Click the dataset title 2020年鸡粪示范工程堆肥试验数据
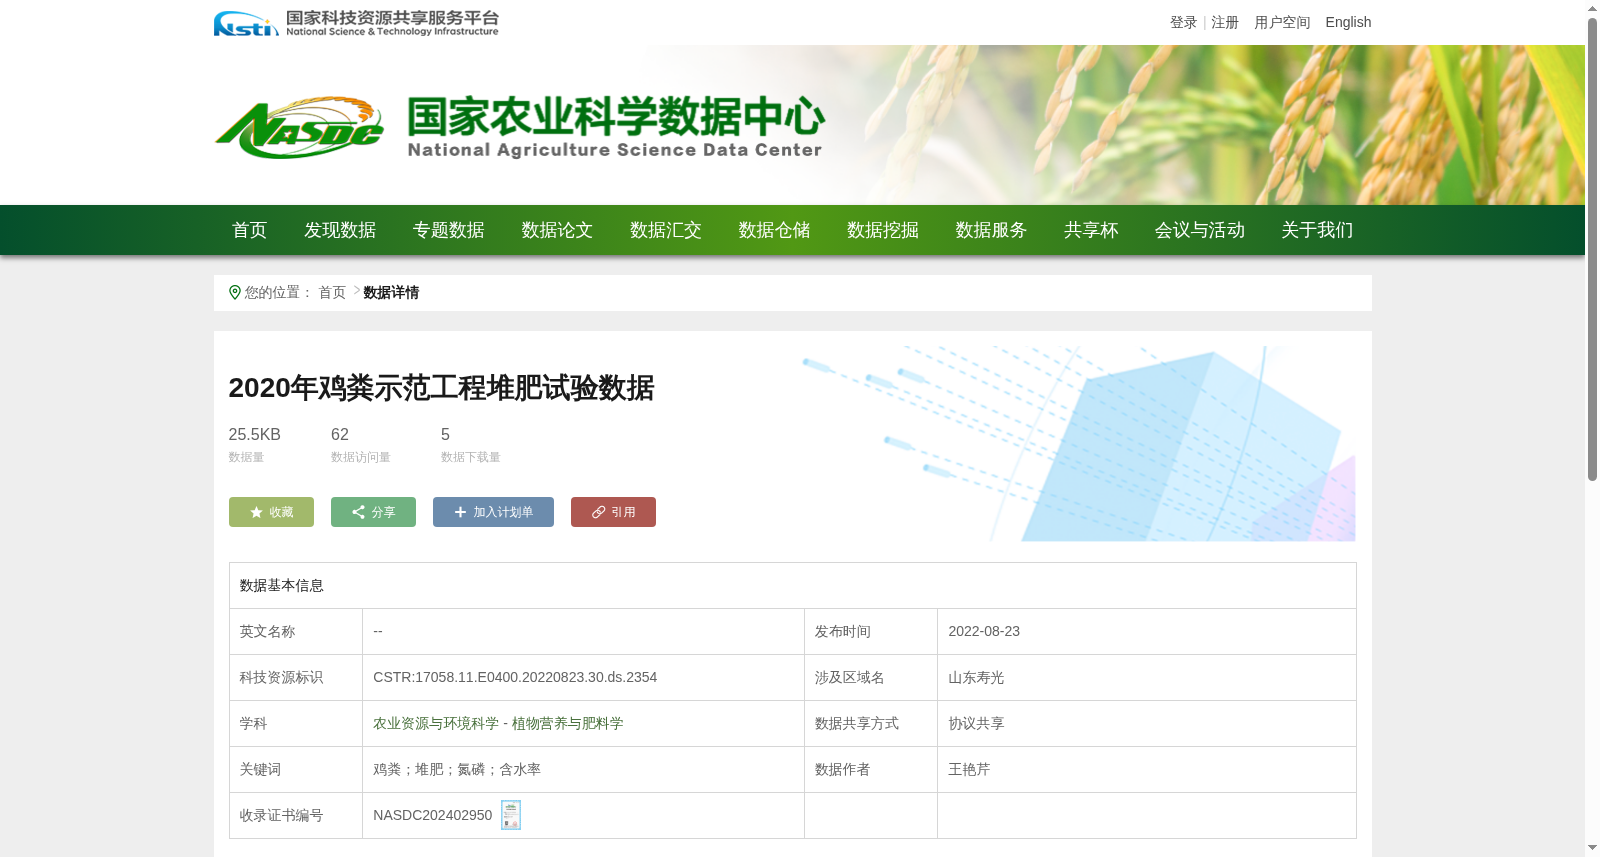 (441, 388)
